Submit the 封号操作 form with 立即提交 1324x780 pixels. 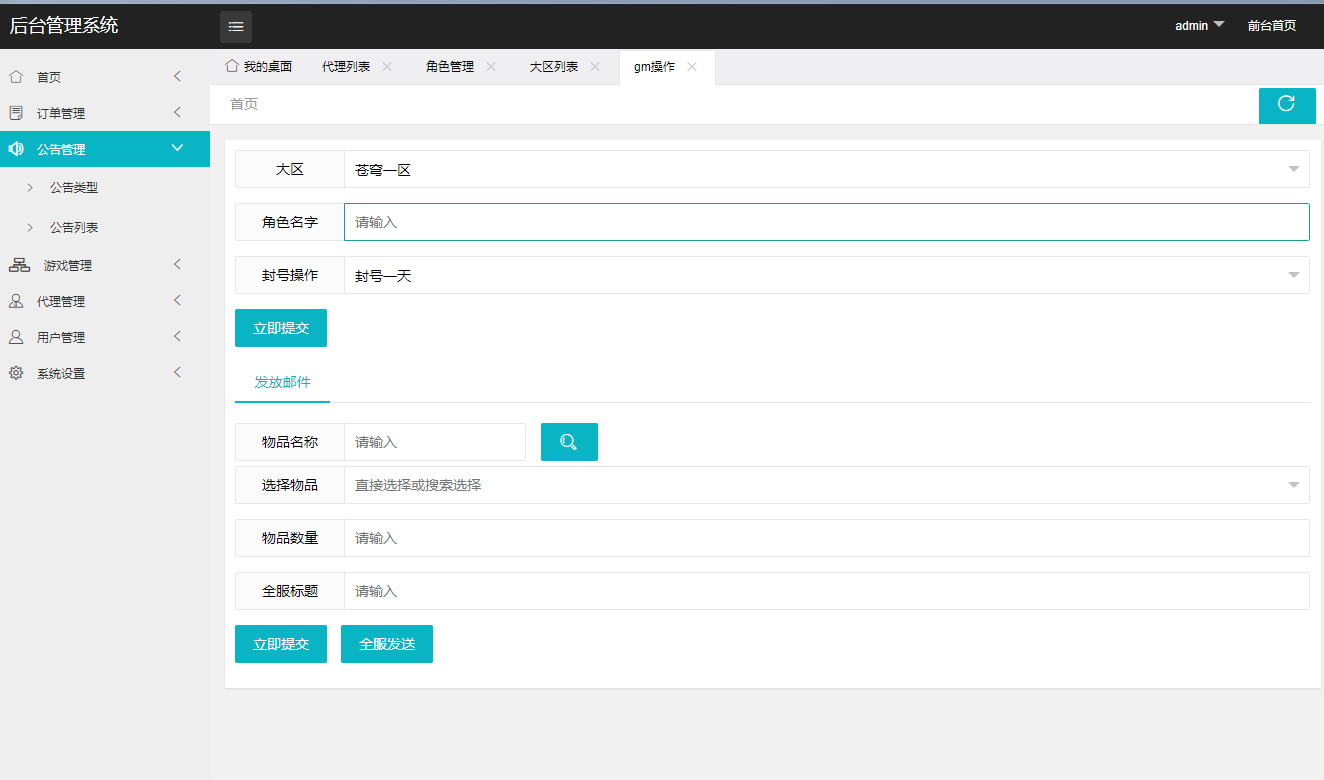coord(281,328)
